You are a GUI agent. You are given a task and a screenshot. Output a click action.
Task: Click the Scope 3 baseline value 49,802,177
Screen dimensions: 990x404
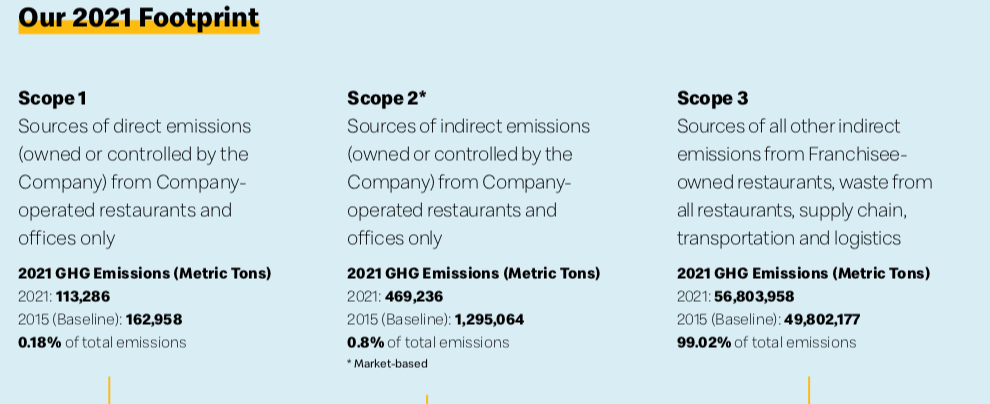[x=822, y=320]
